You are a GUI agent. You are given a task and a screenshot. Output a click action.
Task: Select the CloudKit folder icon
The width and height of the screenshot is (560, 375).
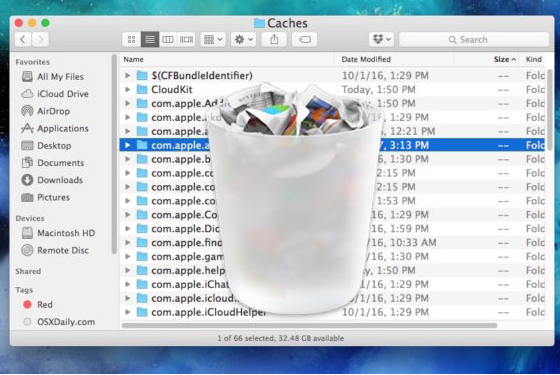[x=142, y=89]
